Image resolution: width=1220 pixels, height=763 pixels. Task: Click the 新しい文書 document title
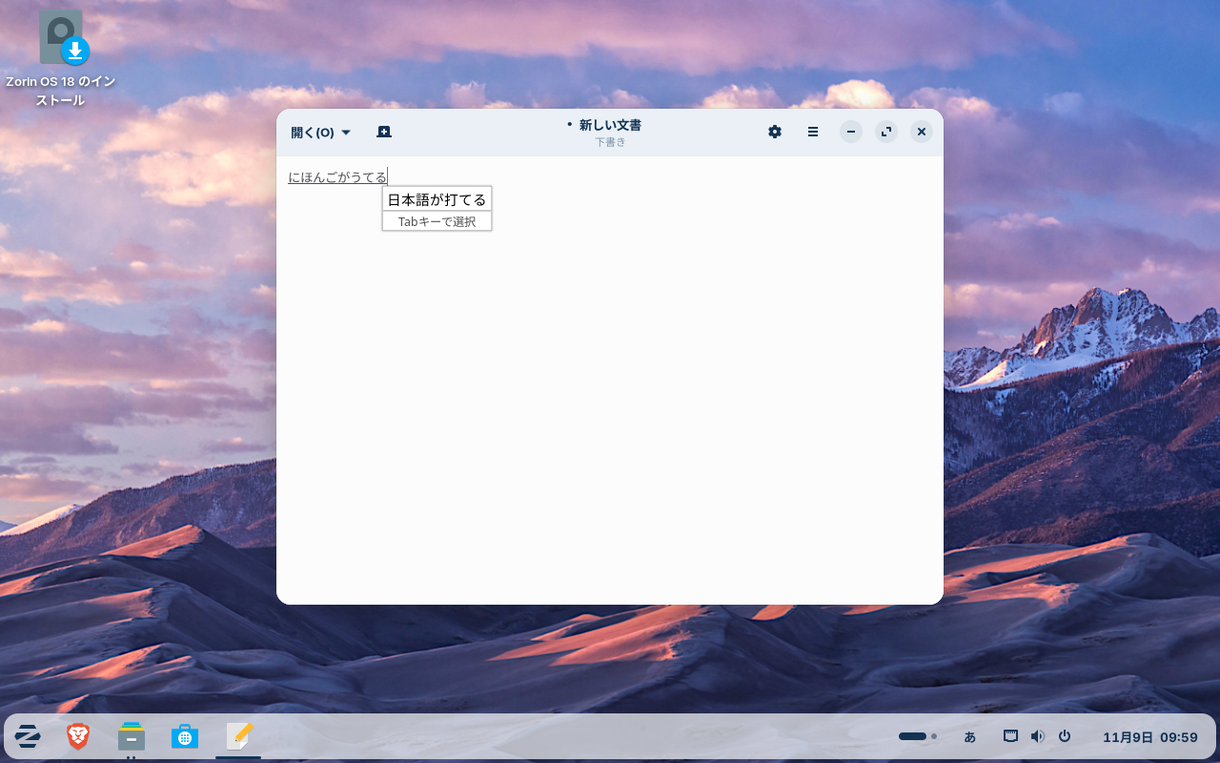point(609,125)
